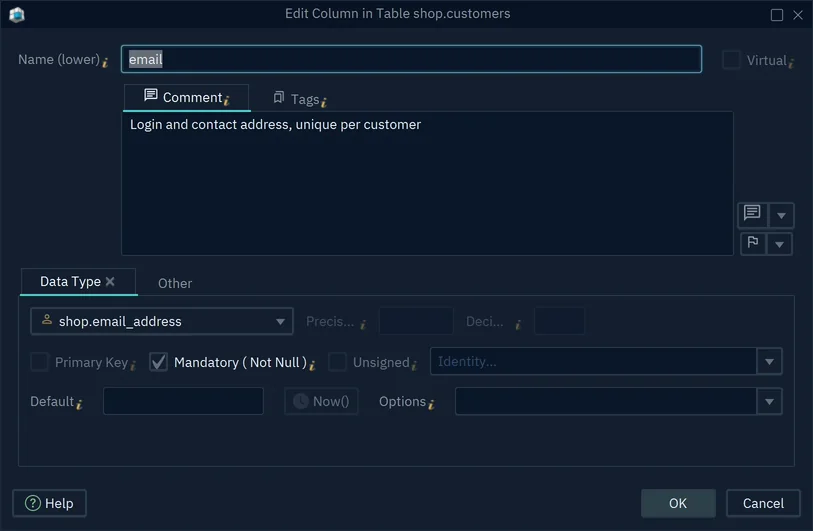This screenshot has width=813, height=531.
Task: Click the info icon next to the Options label
Action: click(431, 404)
